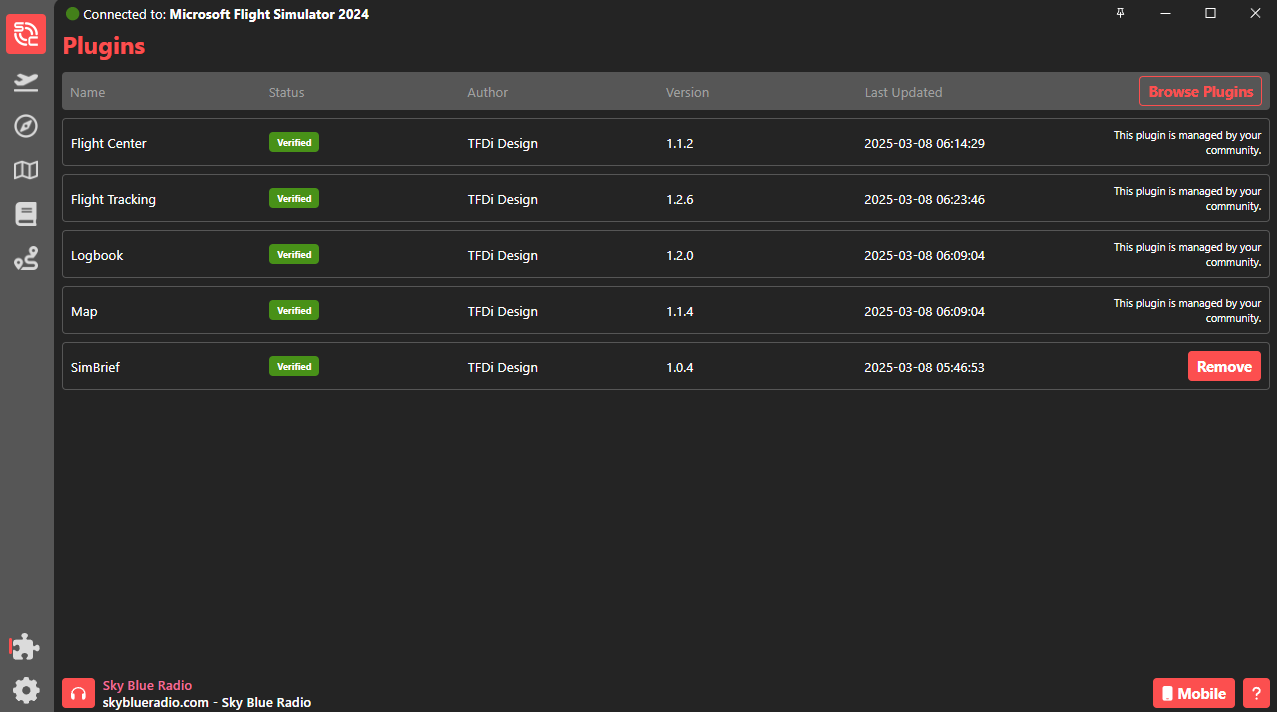The image size is (1277, 712).
Task: Select the SimBrief plugin name
Action: 95,367
